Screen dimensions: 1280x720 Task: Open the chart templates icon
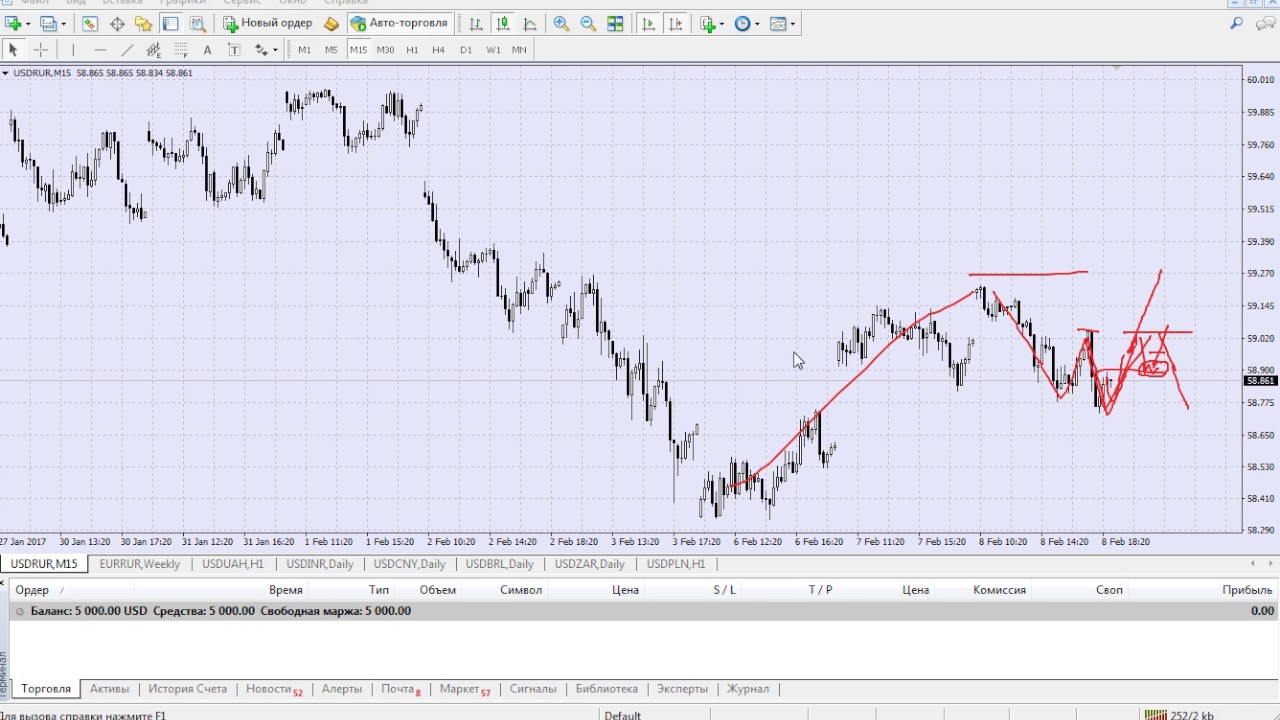(x=778, y=23)
